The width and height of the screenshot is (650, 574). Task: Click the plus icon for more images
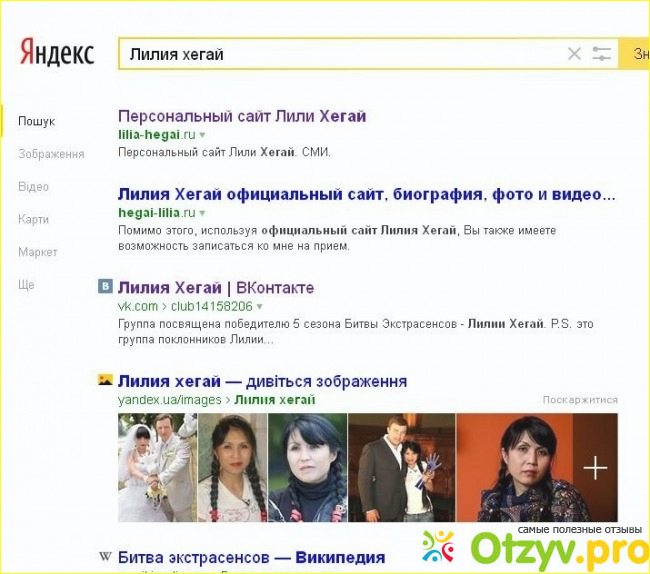click(595, 468)
